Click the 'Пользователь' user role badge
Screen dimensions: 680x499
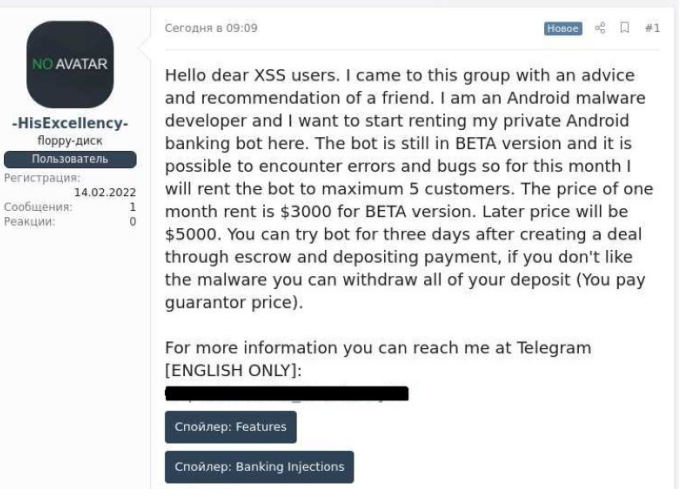coord(70,159)
